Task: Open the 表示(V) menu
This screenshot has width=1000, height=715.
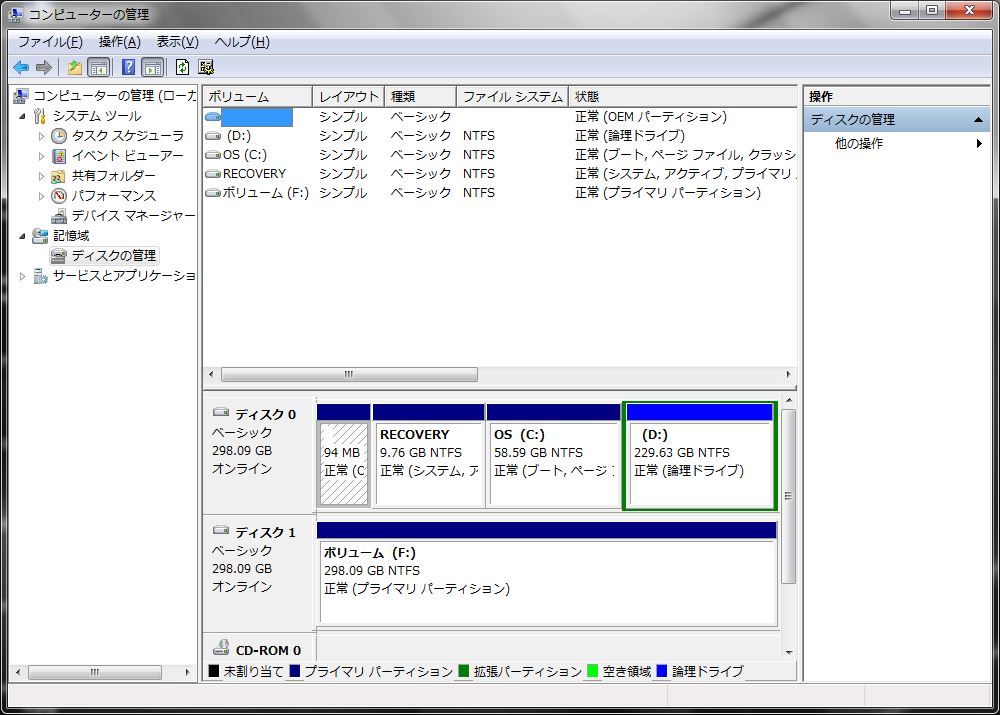Action: [x=178, y=42]
